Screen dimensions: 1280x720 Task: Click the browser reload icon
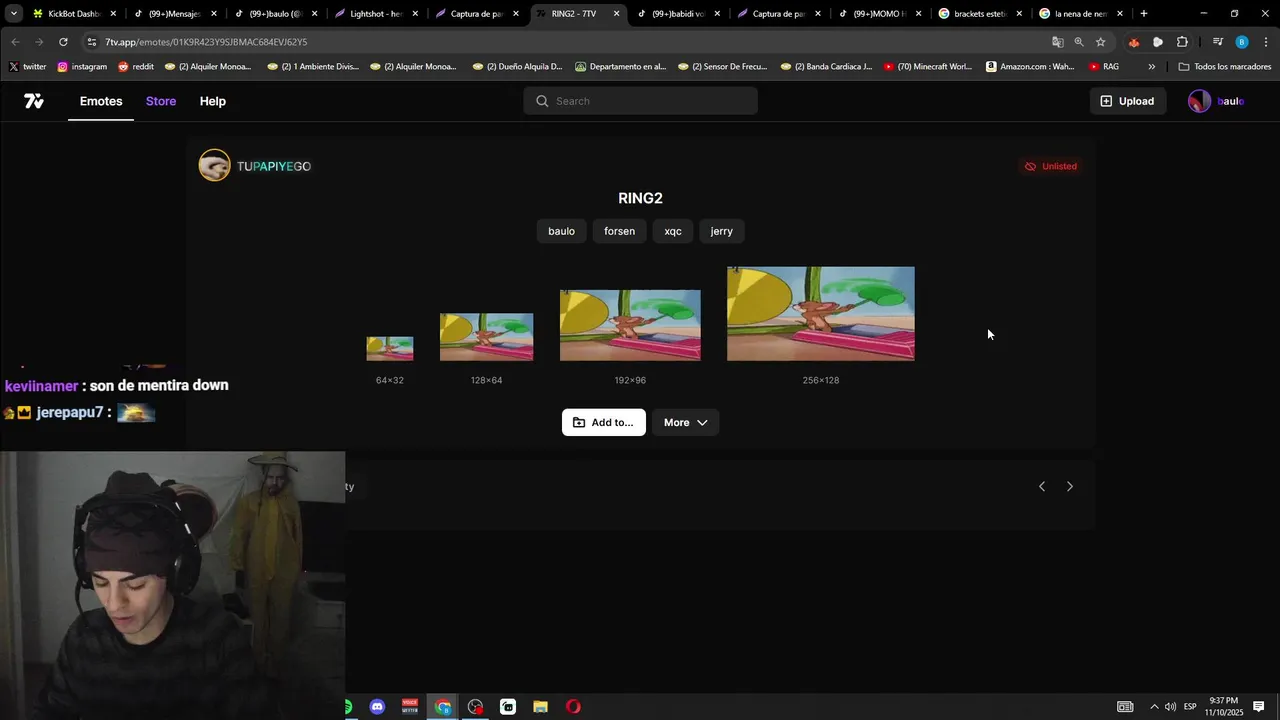tap(63, 42)
